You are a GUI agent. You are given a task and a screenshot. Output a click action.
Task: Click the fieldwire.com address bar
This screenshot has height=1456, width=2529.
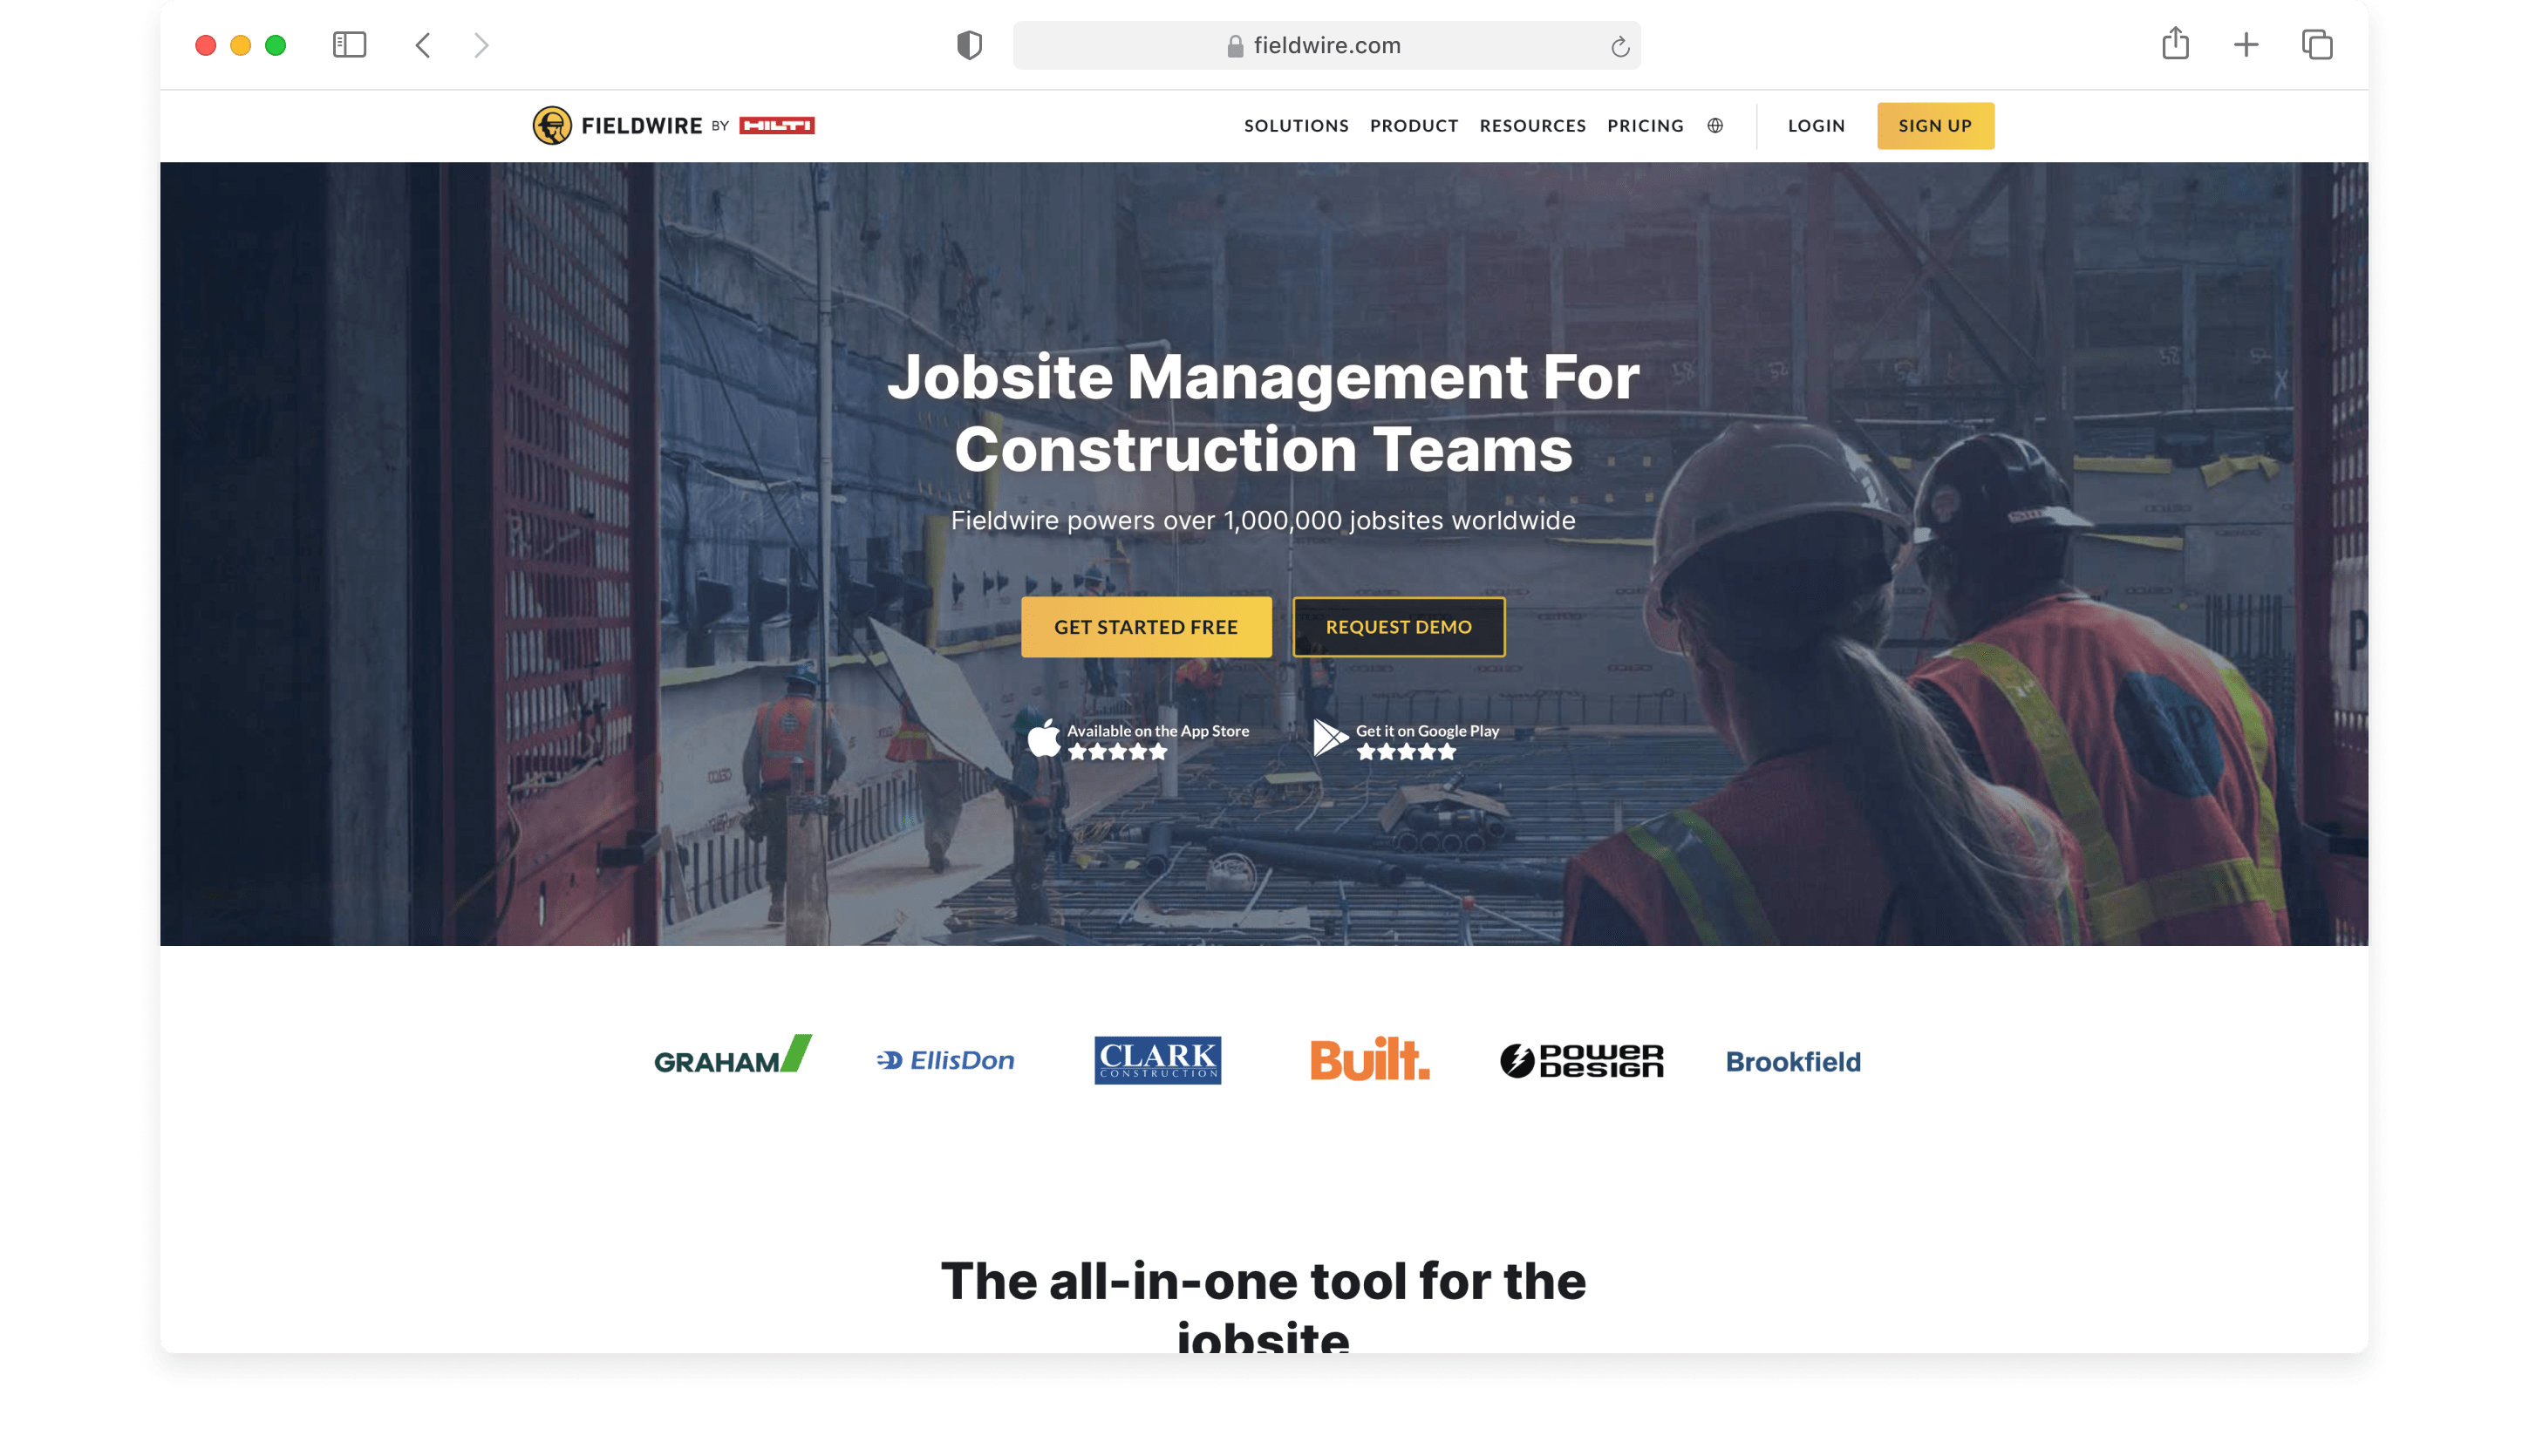point(1326,46)
